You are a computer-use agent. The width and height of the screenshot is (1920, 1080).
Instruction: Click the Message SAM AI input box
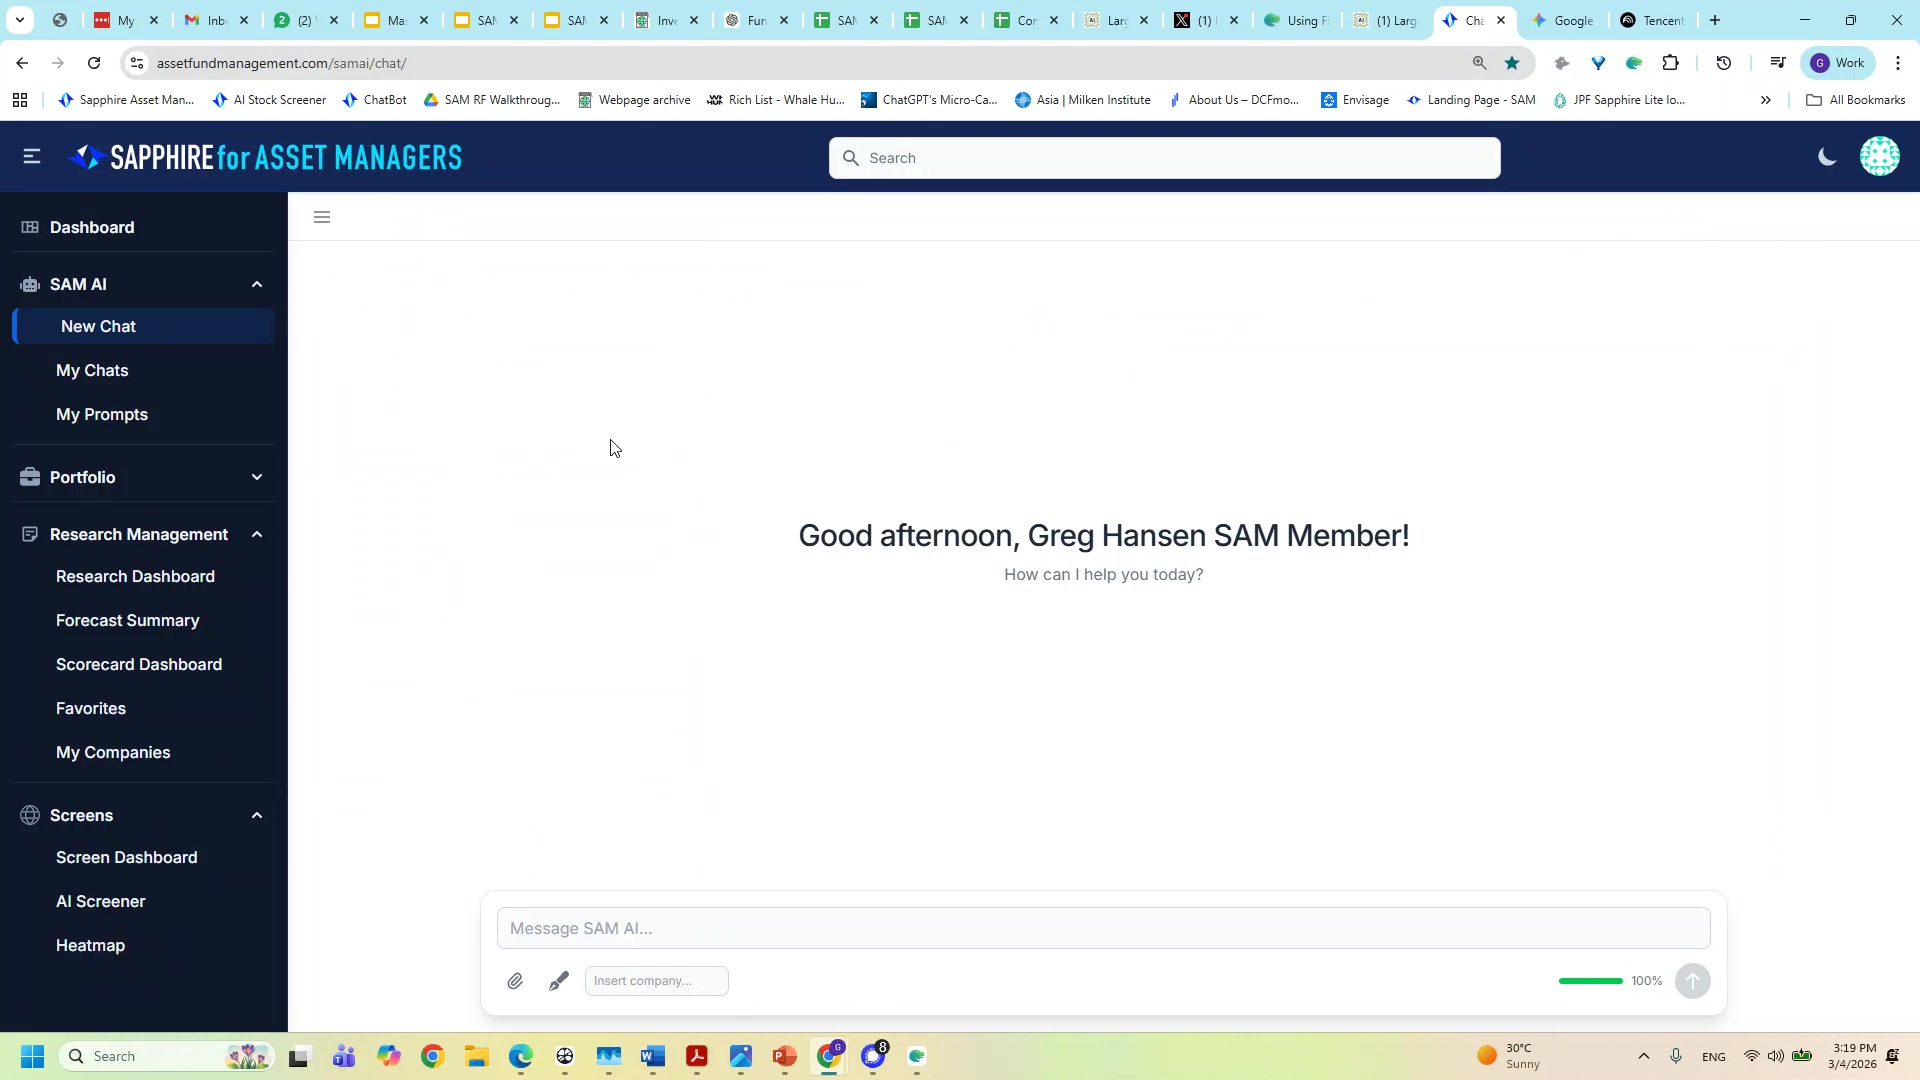1103,929
